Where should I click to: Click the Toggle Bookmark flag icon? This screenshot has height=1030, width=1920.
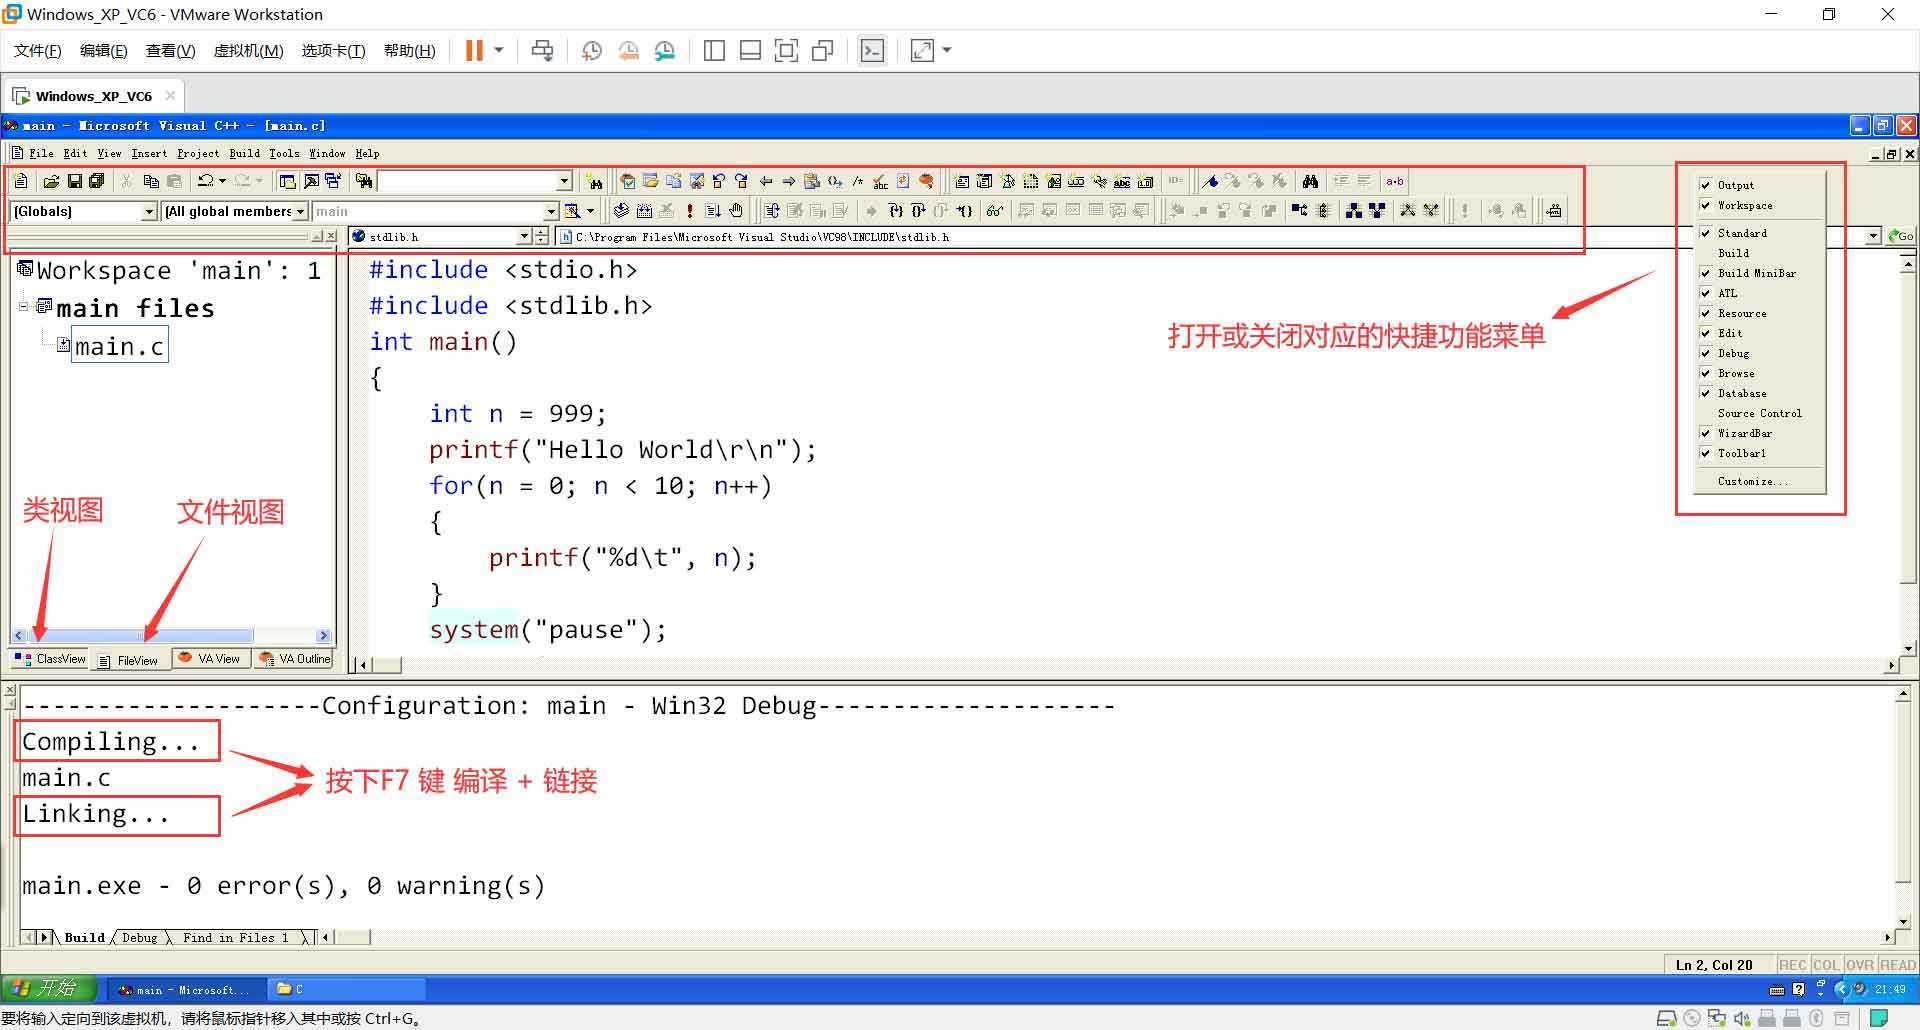click(1211, 181)
